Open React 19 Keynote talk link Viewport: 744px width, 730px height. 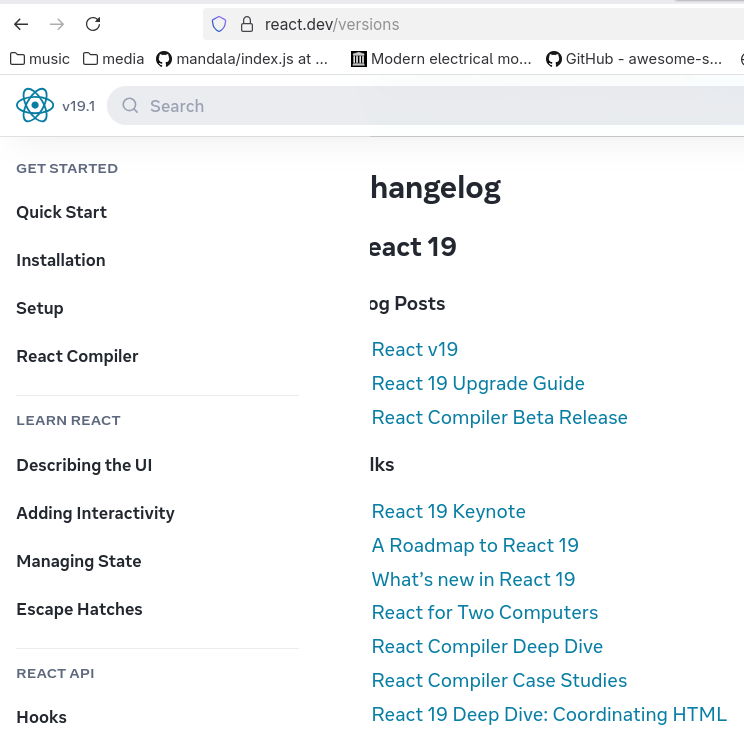(449, 512)
